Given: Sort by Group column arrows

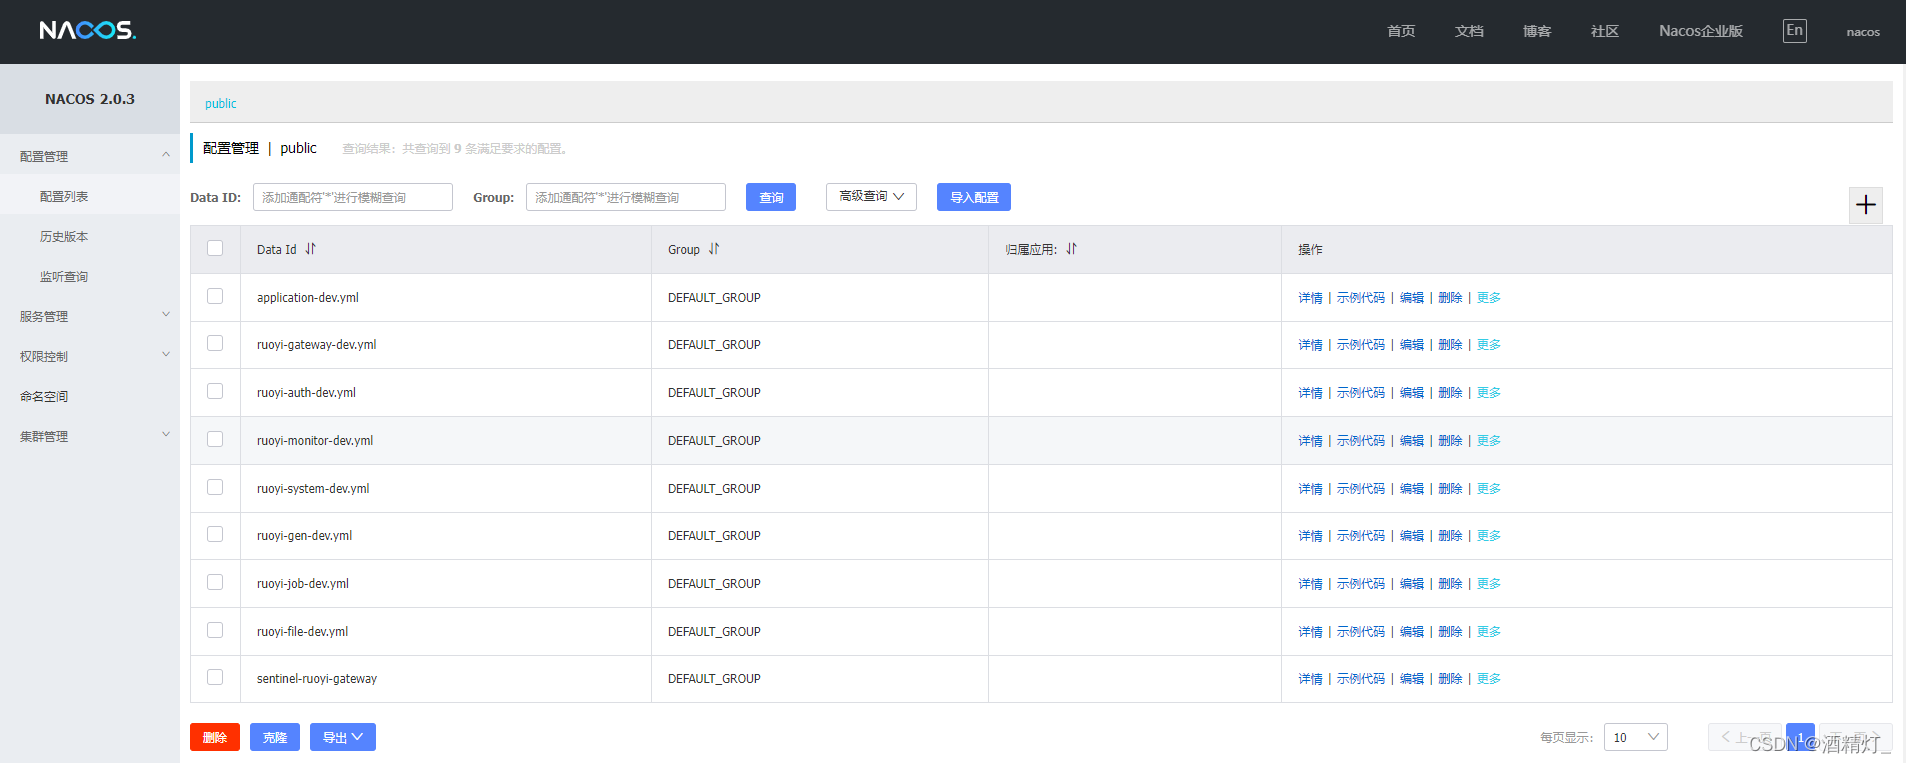Looking at the screenshot, I should coord(714,249).
